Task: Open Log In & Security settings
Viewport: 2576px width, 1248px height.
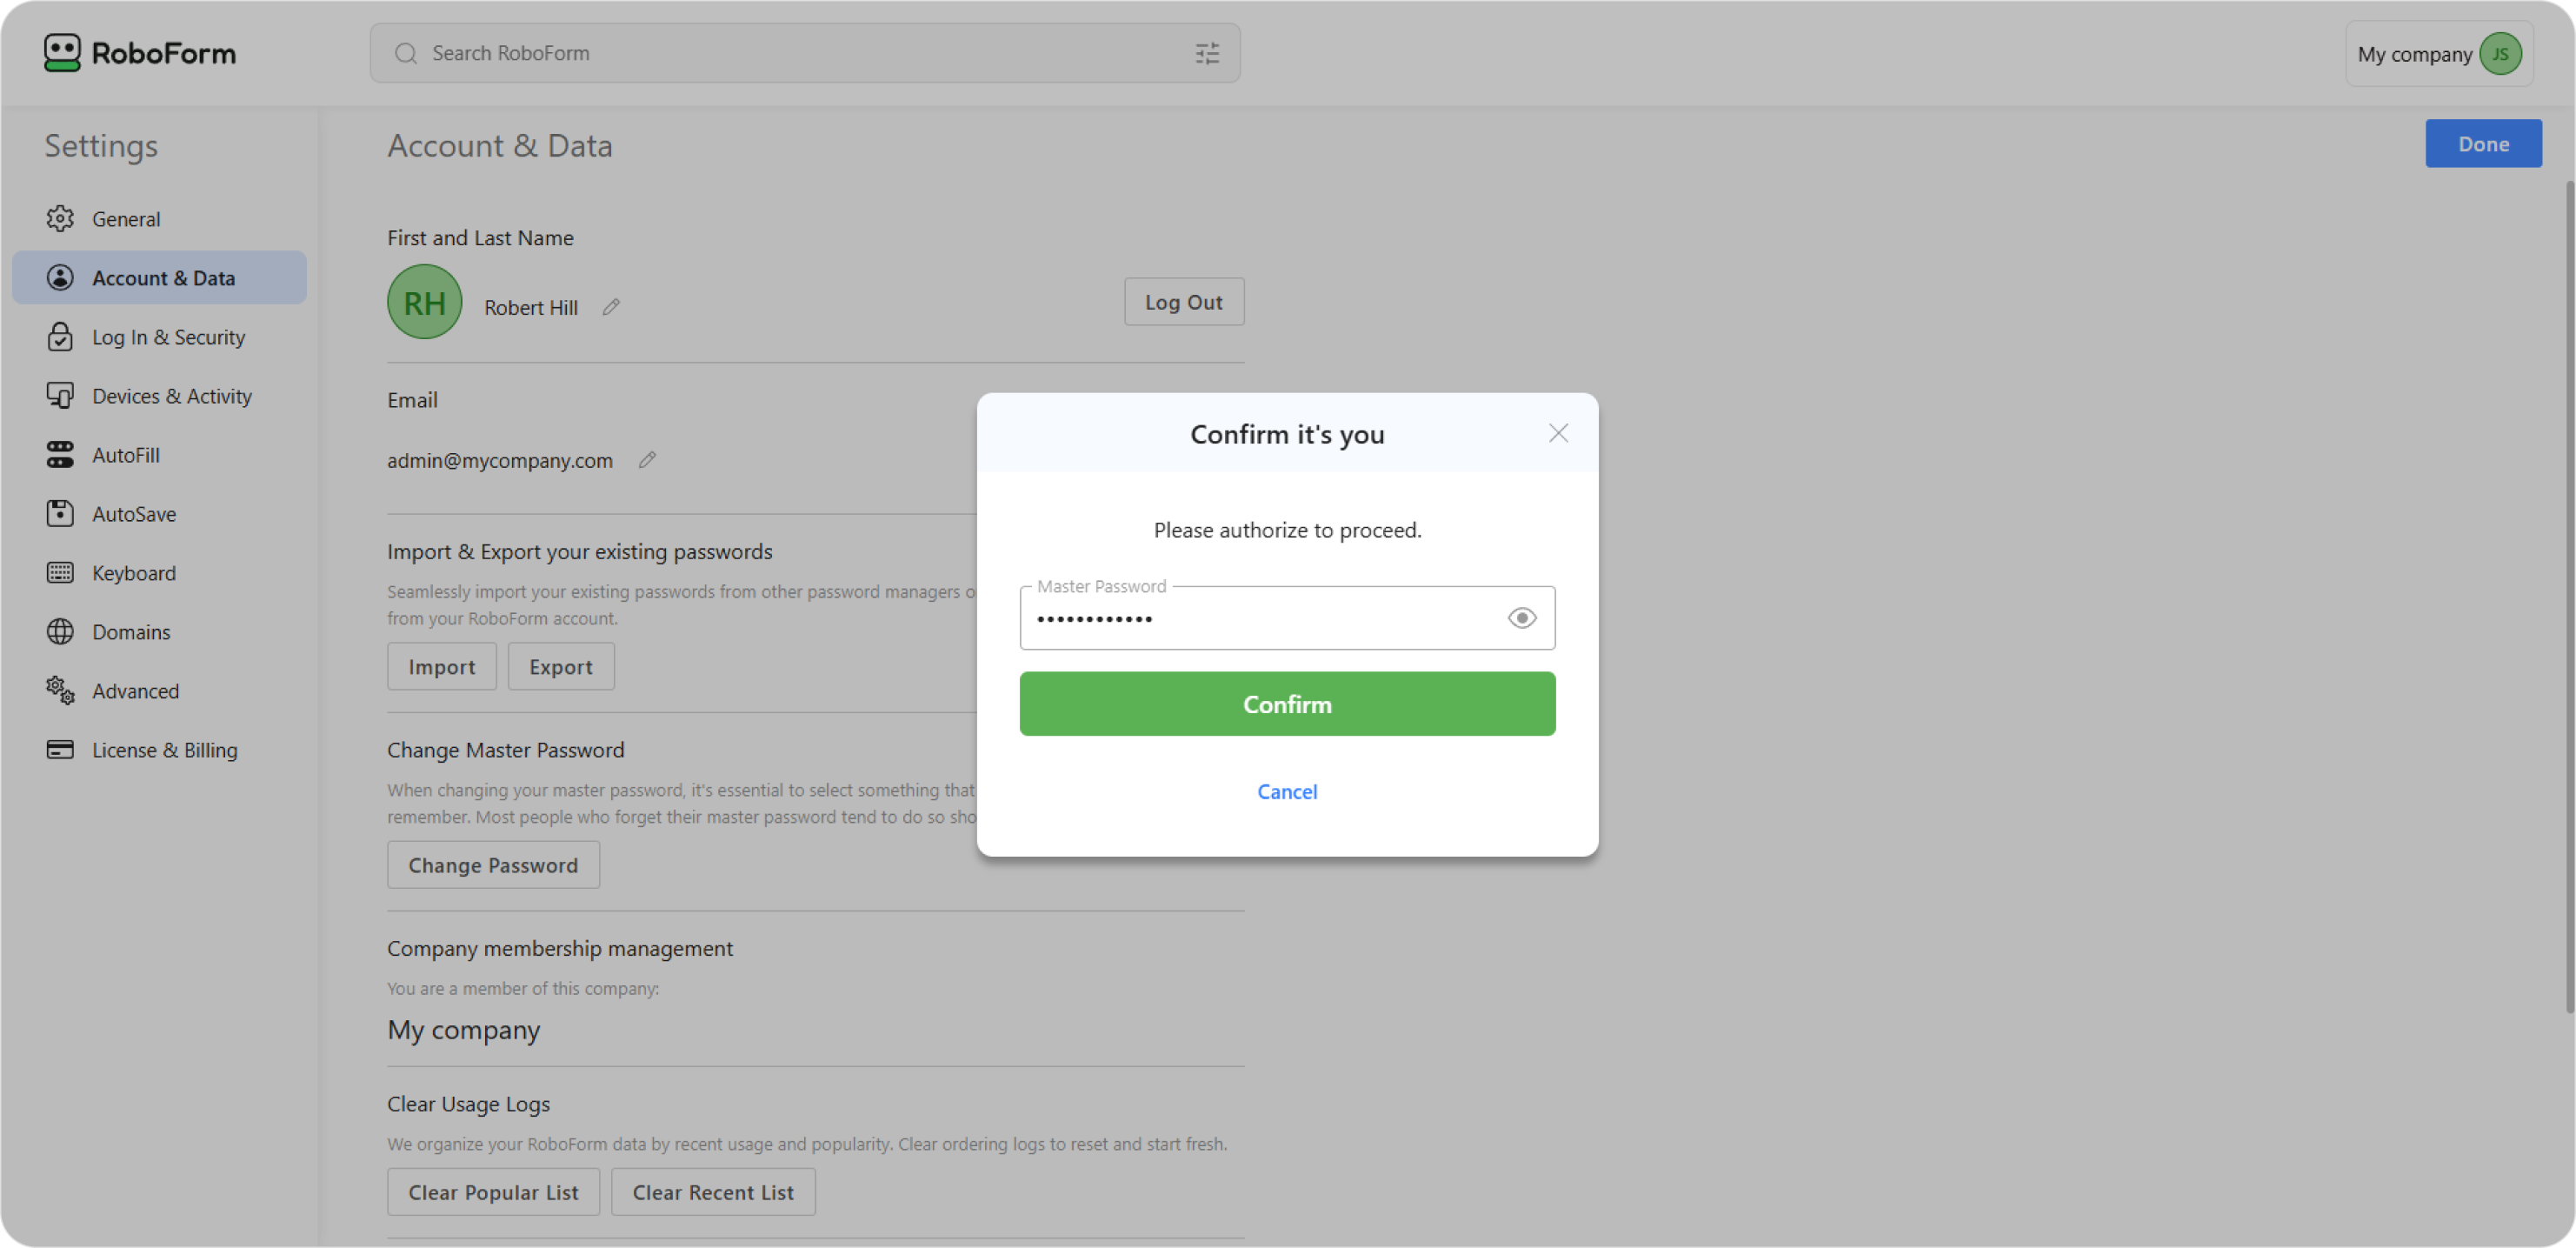Action: (x=159, y=336)
